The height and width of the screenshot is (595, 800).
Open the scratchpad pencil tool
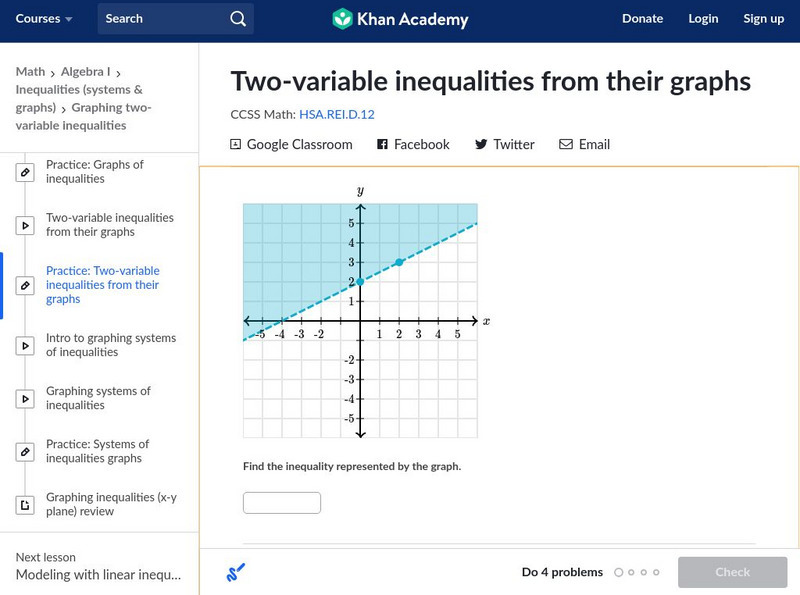click(x=236, y=573)
